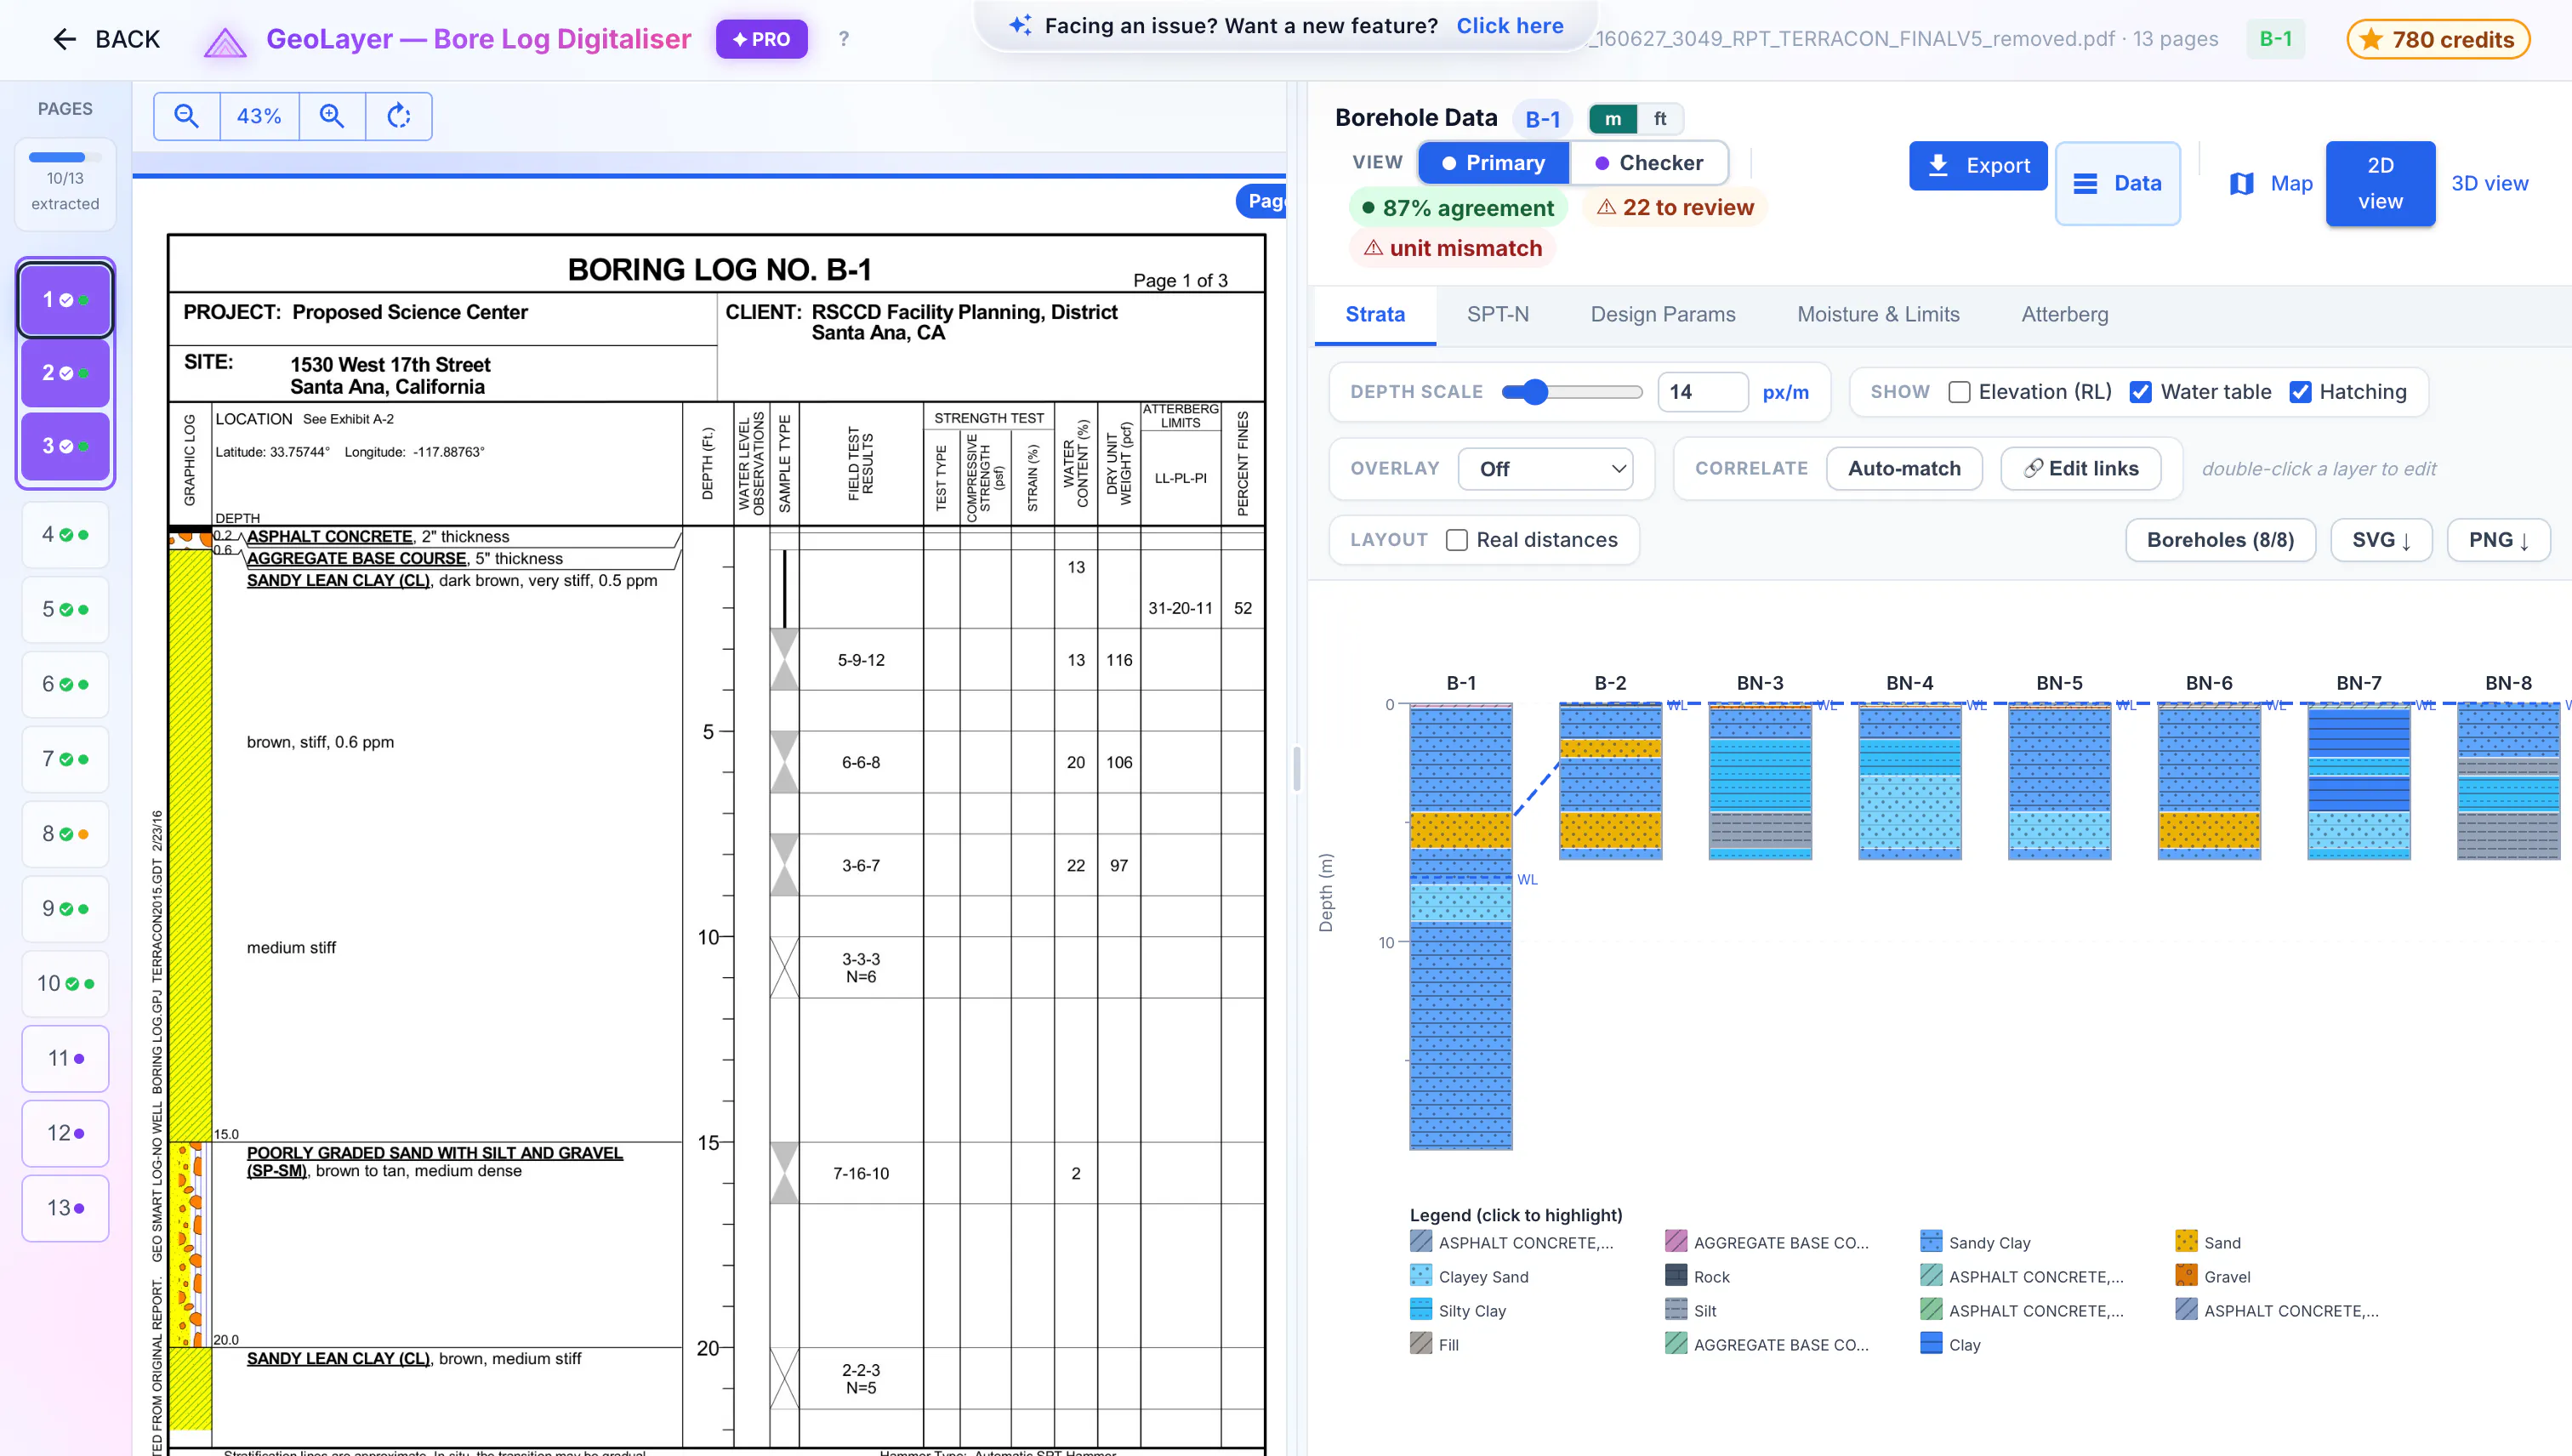
Task: Open the Data table view
Action: click(2118, 183)
